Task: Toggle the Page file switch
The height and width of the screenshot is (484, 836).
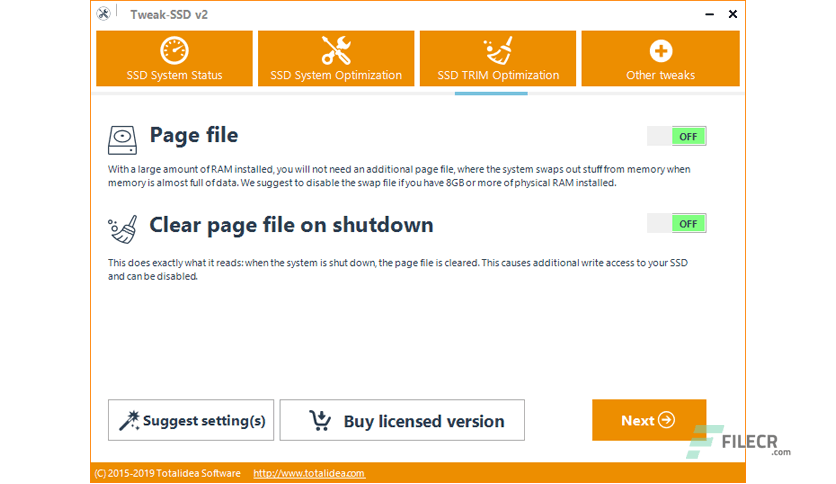Action: click(677, 136)
